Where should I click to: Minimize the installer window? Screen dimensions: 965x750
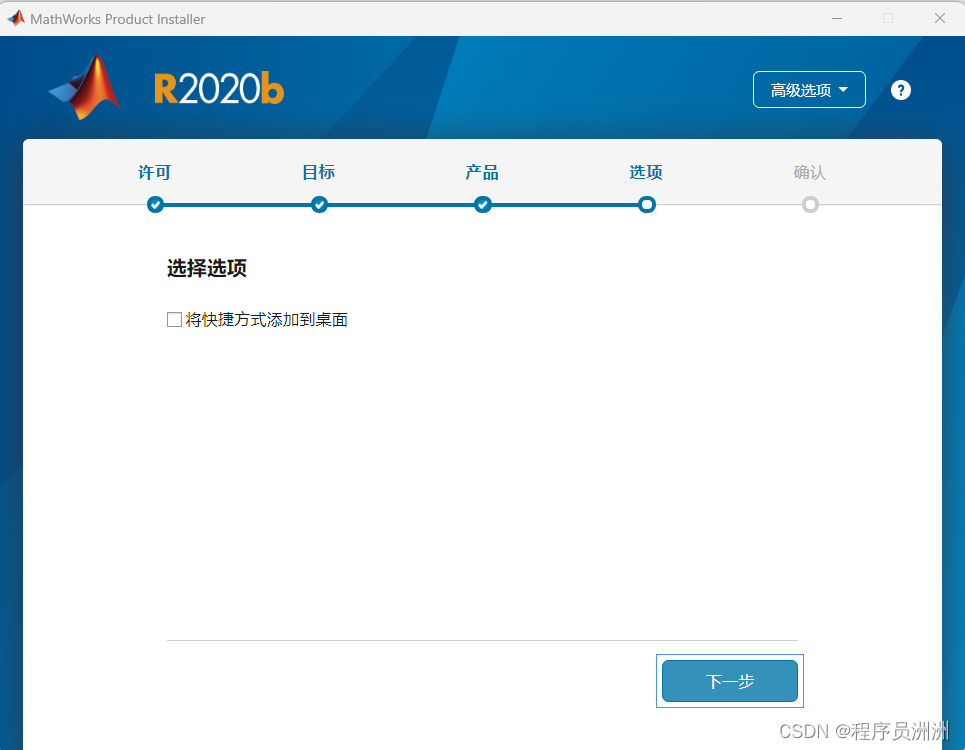point(836,18)
